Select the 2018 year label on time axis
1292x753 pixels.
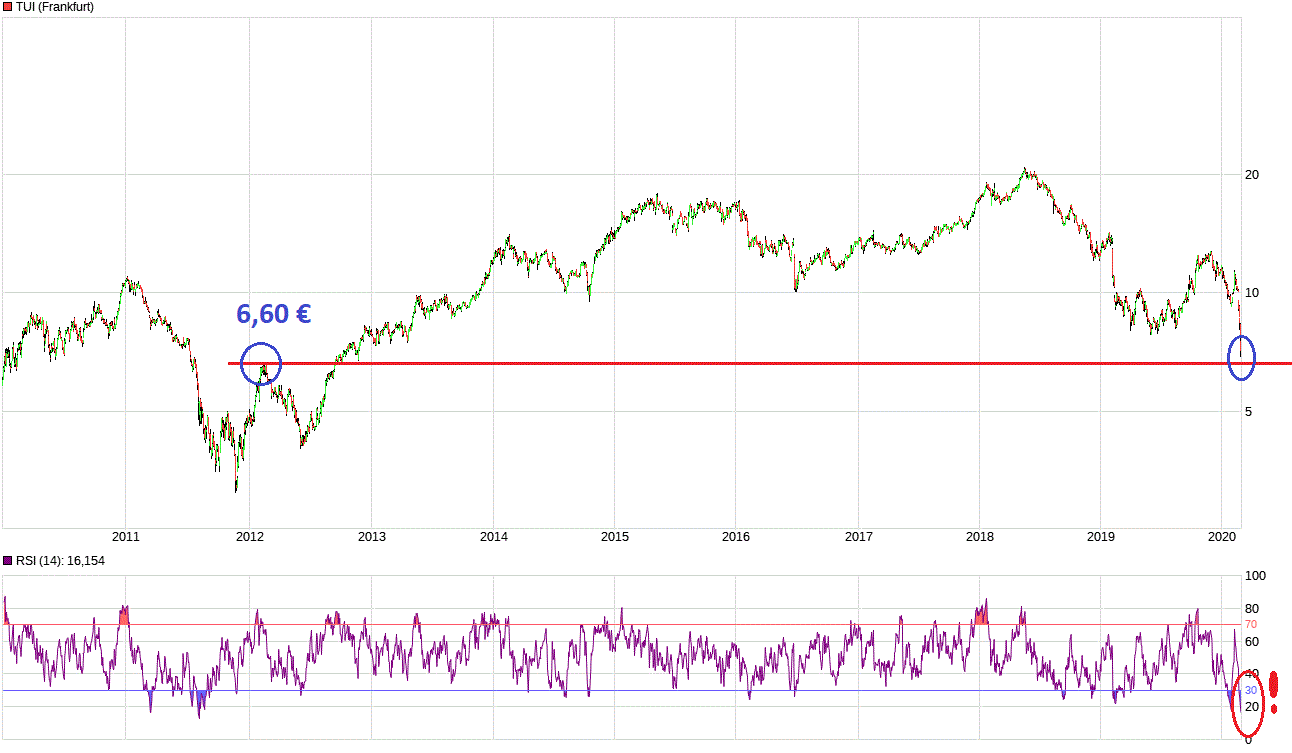click(979, 537)
